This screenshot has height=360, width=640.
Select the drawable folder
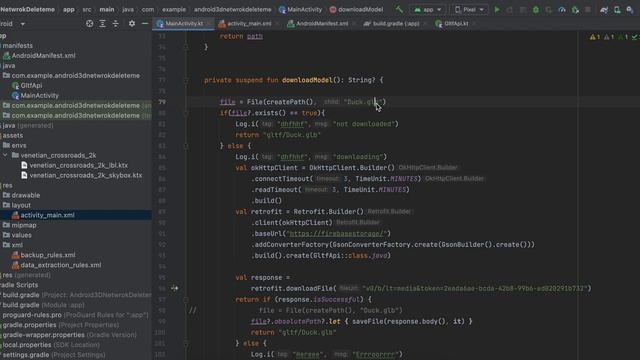(25, 195)
